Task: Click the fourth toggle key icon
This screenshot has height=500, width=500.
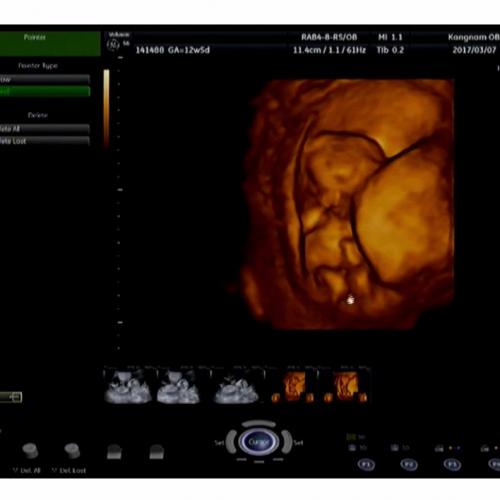Action: pos(157,452)
